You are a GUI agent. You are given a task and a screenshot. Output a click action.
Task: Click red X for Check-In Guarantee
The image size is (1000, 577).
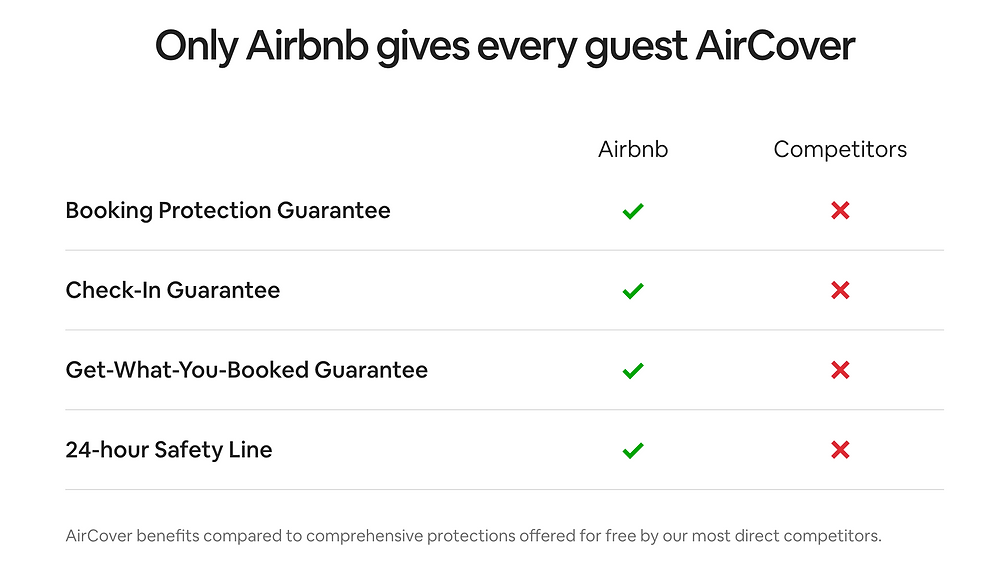840,290
